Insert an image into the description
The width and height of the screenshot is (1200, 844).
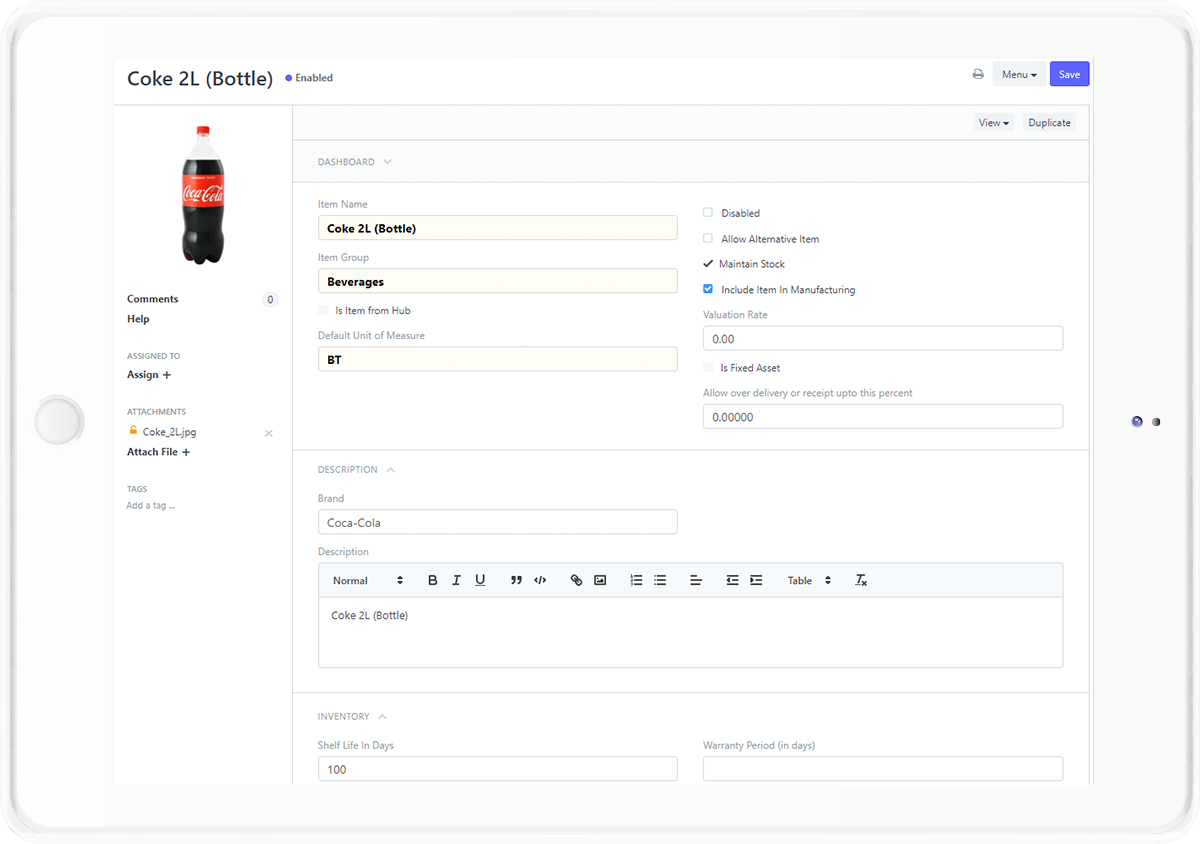[x=600, y=580]
